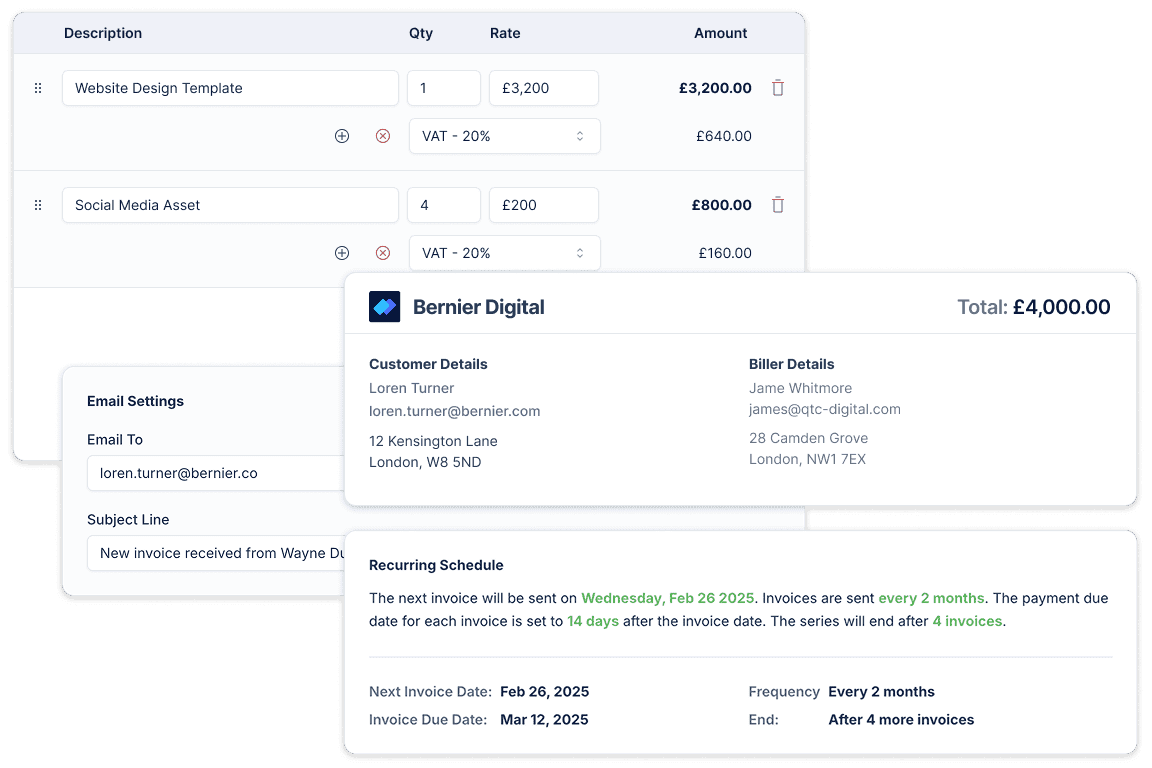Image resolution: width=1152 pixels, height=768 pixels.
Task: Remove VAT from Website Design Template item
Action: tap(383, 136)
